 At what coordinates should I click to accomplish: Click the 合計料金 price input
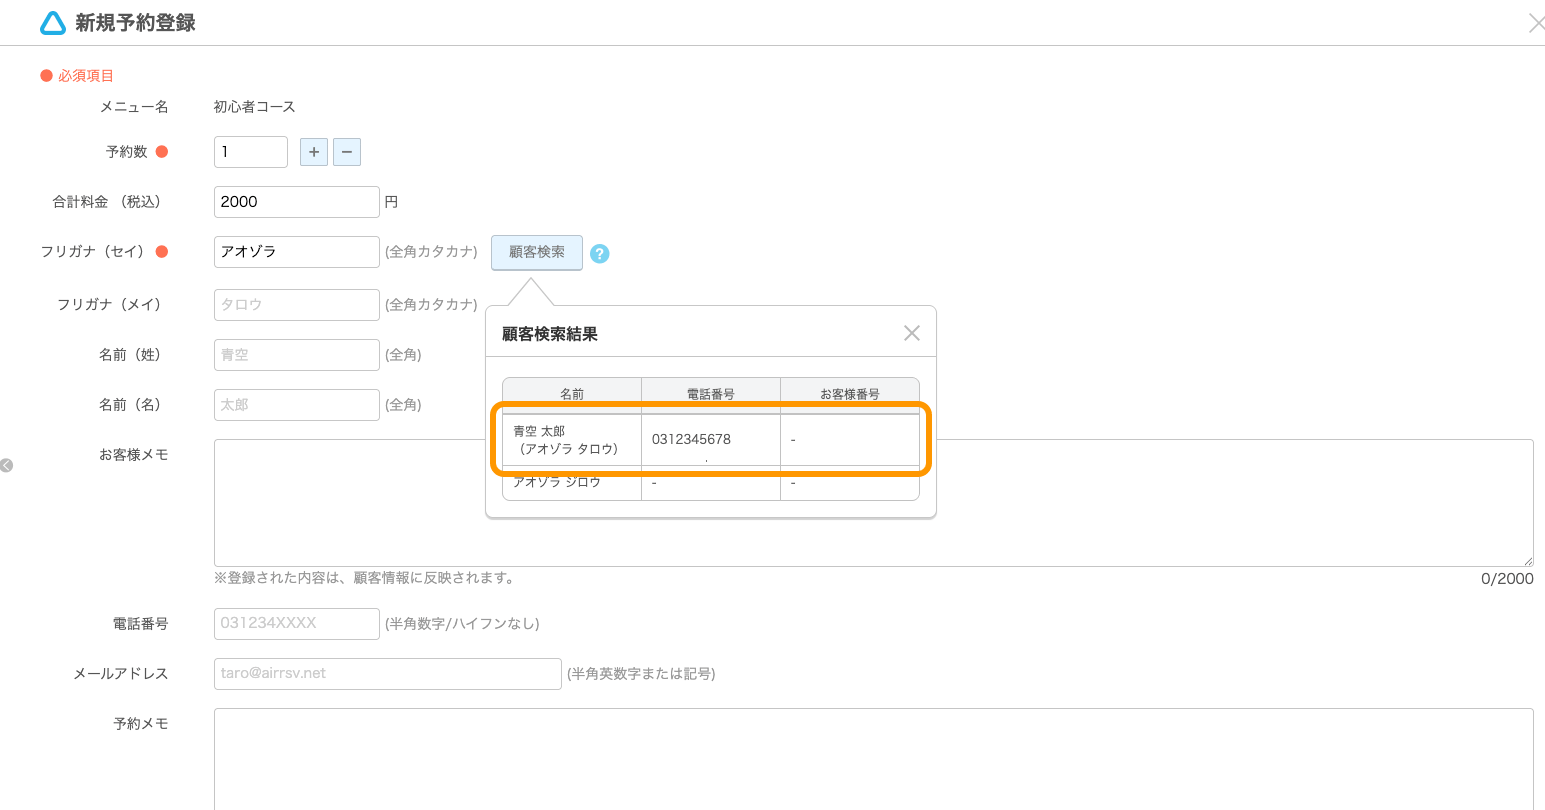pyautogui.click(x=296, y=201)
